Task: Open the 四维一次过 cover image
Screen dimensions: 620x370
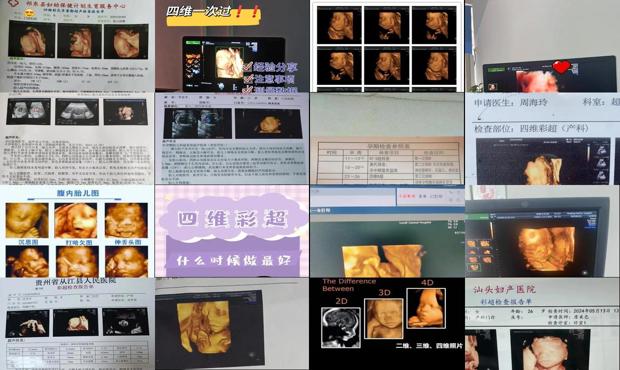Action: pos(232,46)
